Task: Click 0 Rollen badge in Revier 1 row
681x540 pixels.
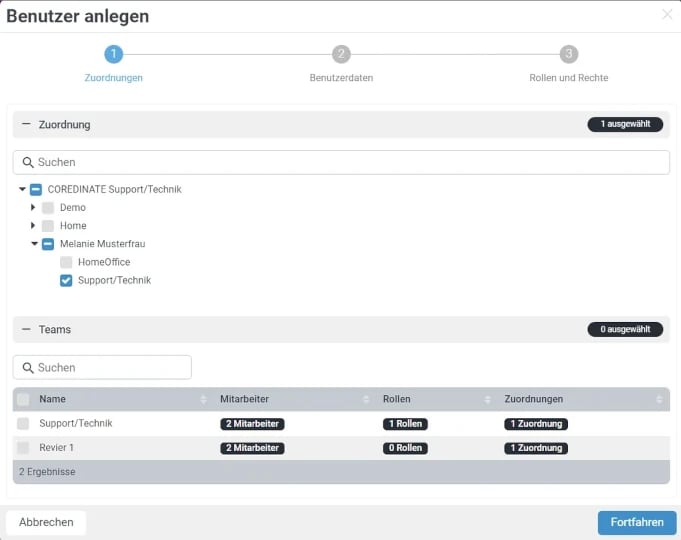Action: 405,448
